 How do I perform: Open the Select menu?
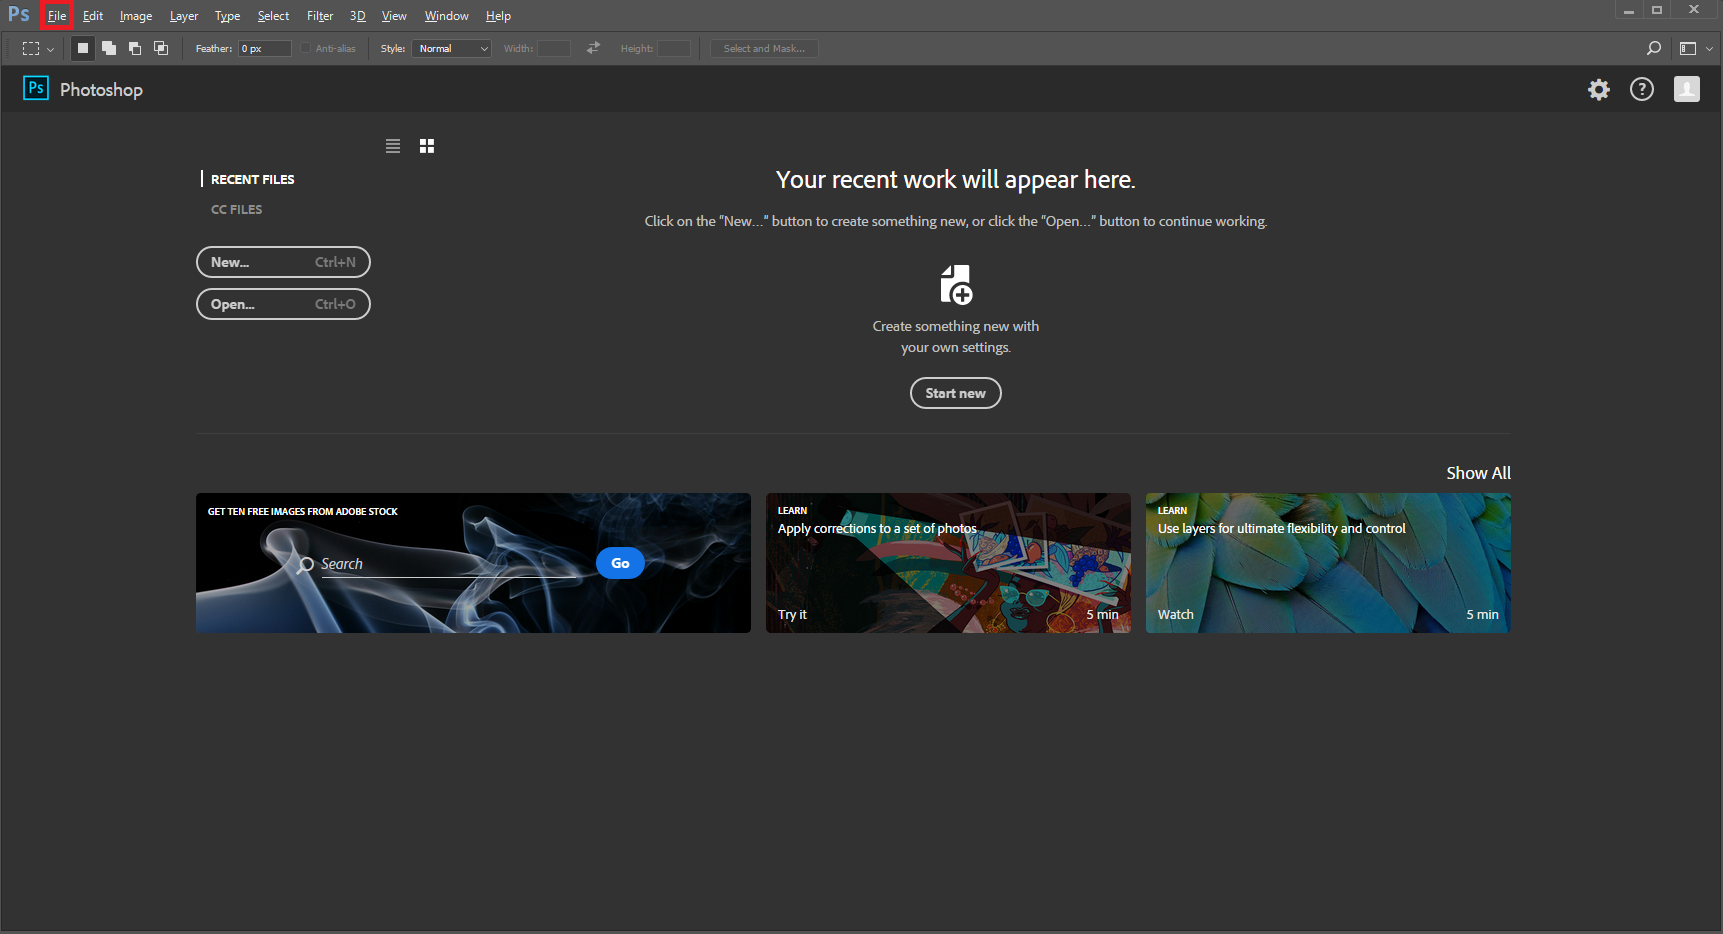tap(273, 16)
